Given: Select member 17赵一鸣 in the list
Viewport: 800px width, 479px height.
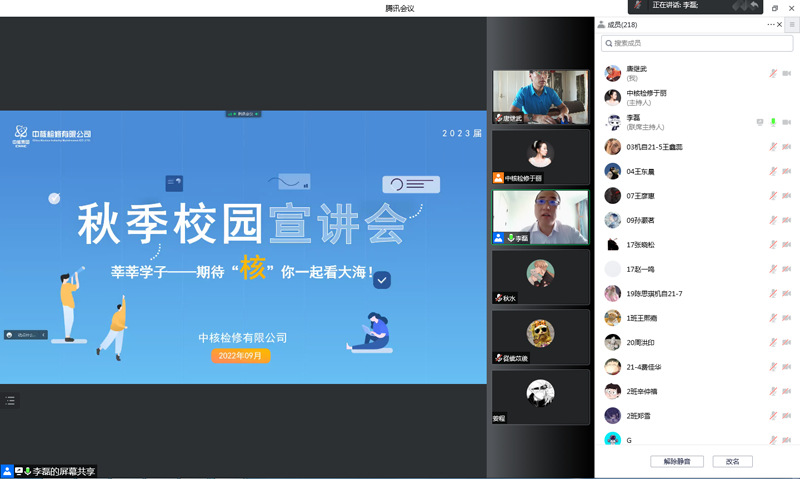Looking at the screenshot, I should point(697,269).
